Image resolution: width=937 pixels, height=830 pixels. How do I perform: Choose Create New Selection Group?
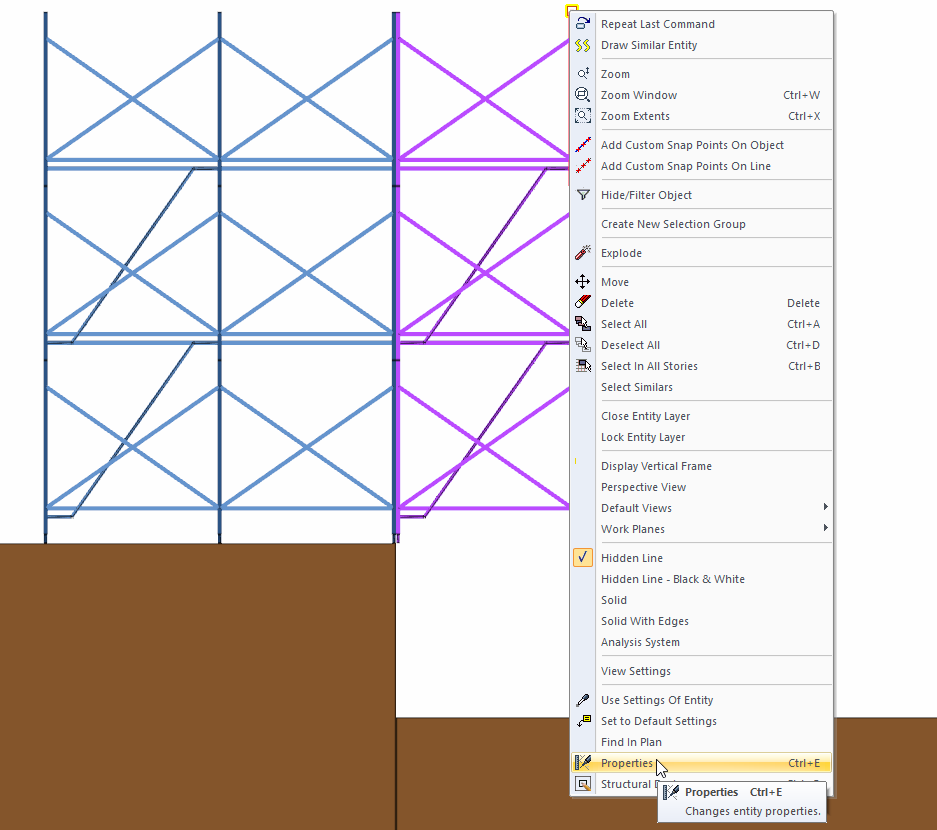(x=673, y=224)
